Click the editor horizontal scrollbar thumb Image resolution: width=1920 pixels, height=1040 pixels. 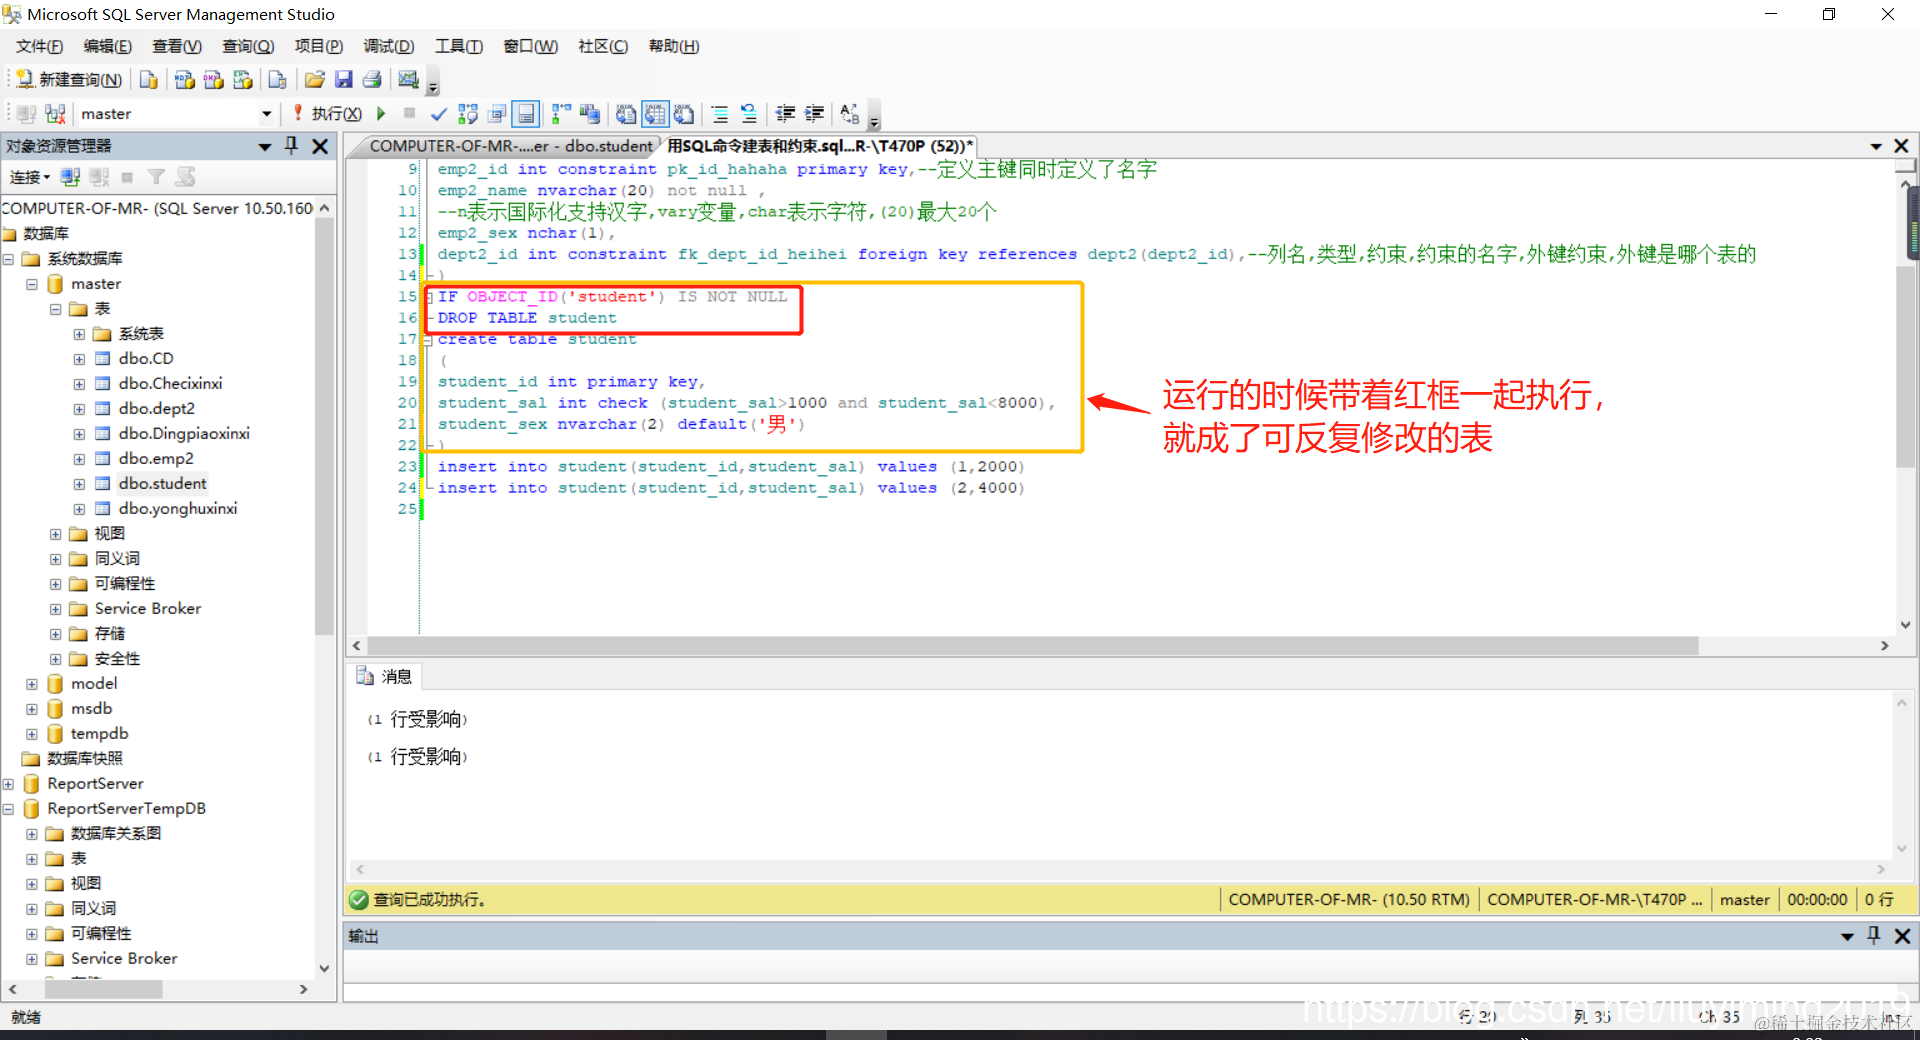(x=1032, y=646)
